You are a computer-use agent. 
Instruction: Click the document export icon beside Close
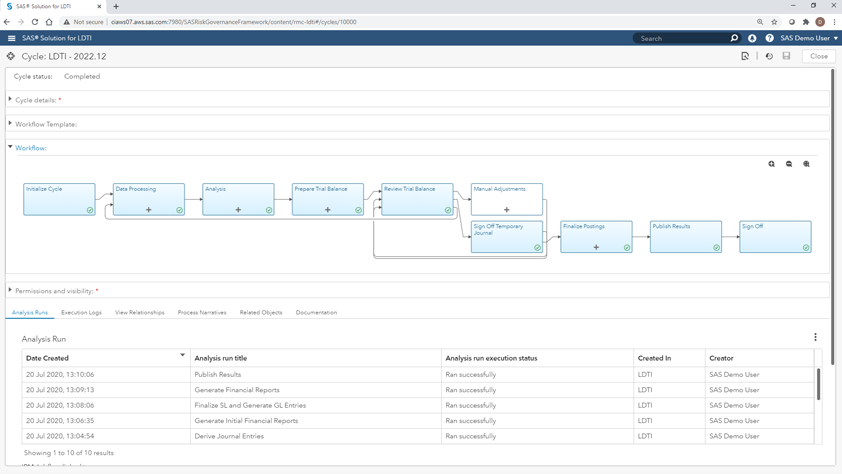[x=745, y=56]
